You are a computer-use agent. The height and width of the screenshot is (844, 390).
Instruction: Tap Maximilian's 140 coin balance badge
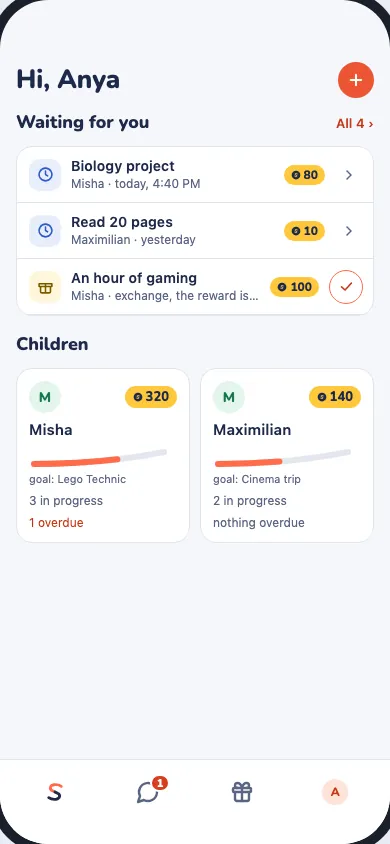coord(335,397)
